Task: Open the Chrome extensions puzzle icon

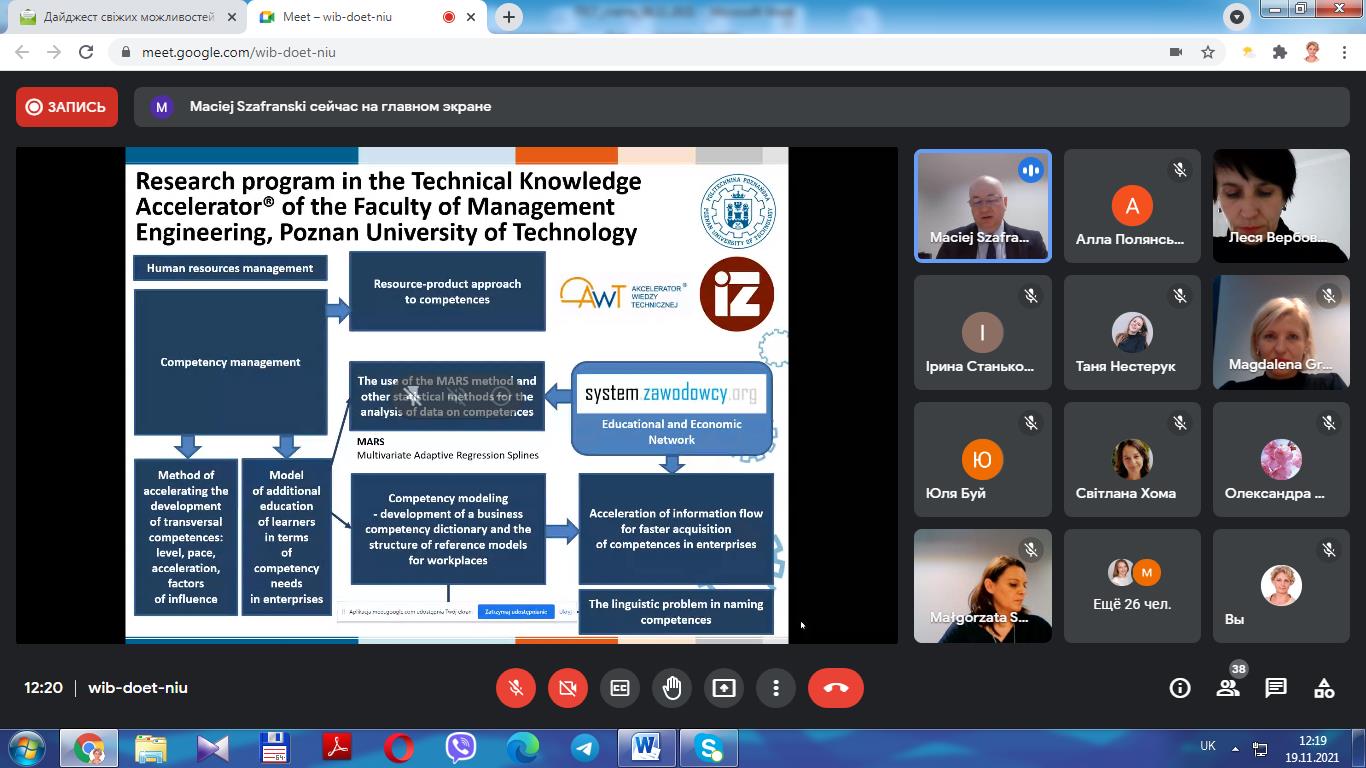Action: [x=1279, y=52]
